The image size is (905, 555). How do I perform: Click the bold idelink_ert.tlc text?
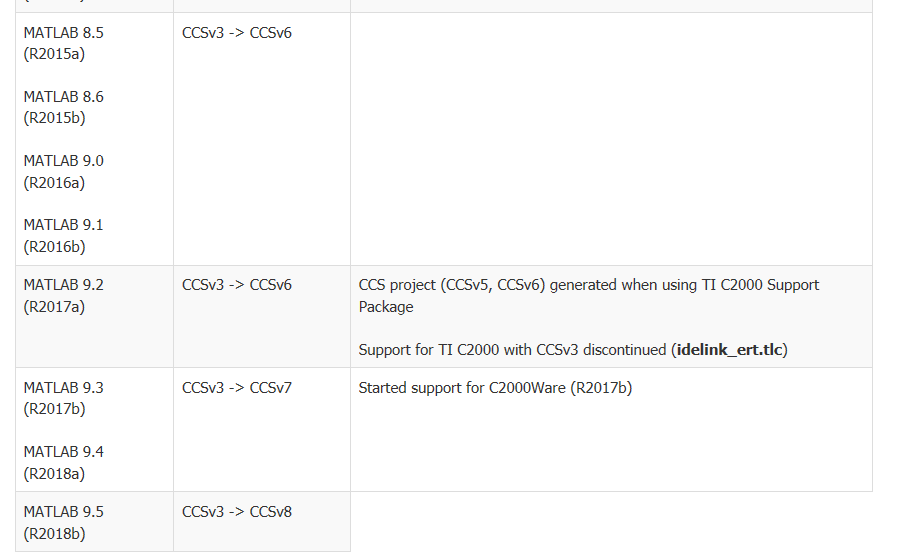pos(731,350)
